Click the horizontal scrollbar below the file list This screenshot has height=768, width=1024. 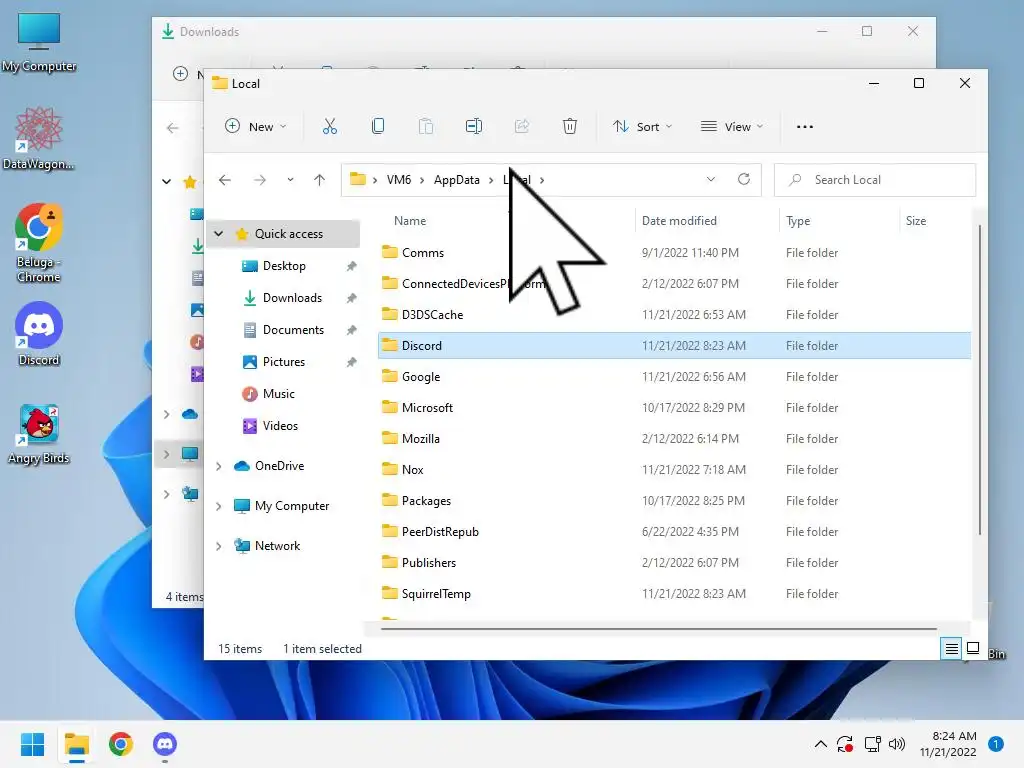click(x=659, y=629)
